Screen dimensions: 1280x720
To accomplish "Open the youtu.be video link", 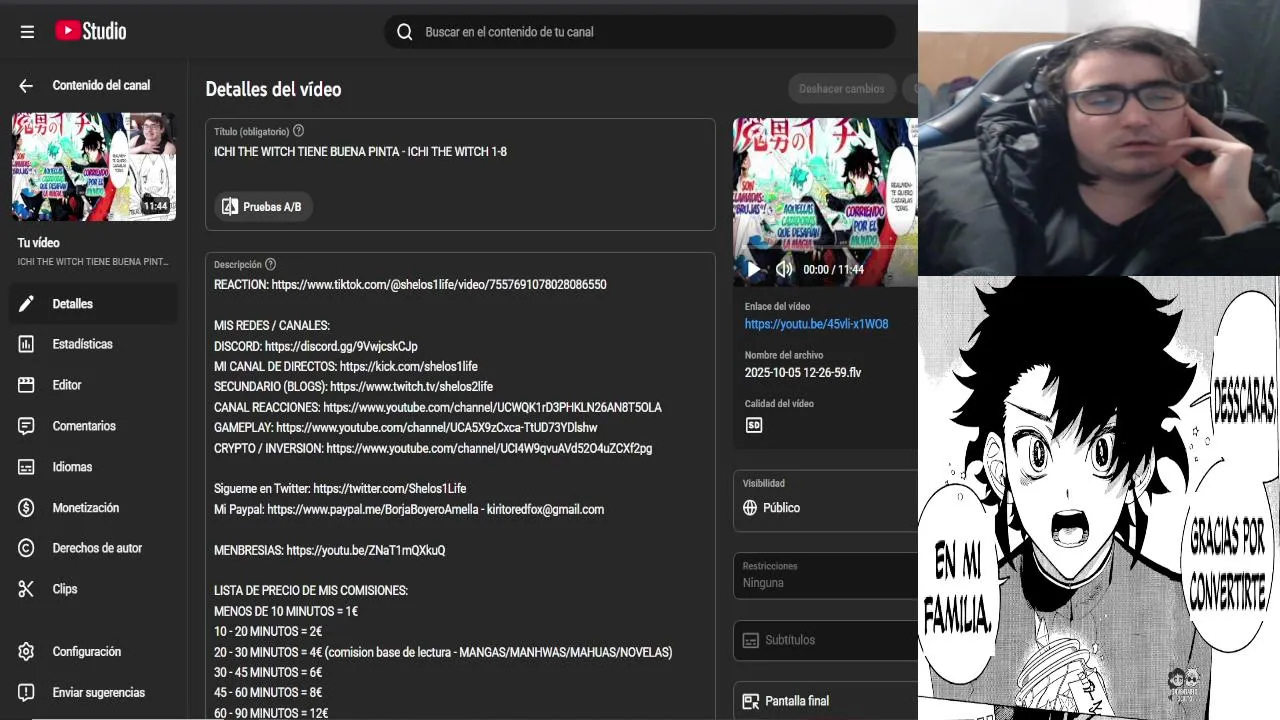I will (816, 324).
